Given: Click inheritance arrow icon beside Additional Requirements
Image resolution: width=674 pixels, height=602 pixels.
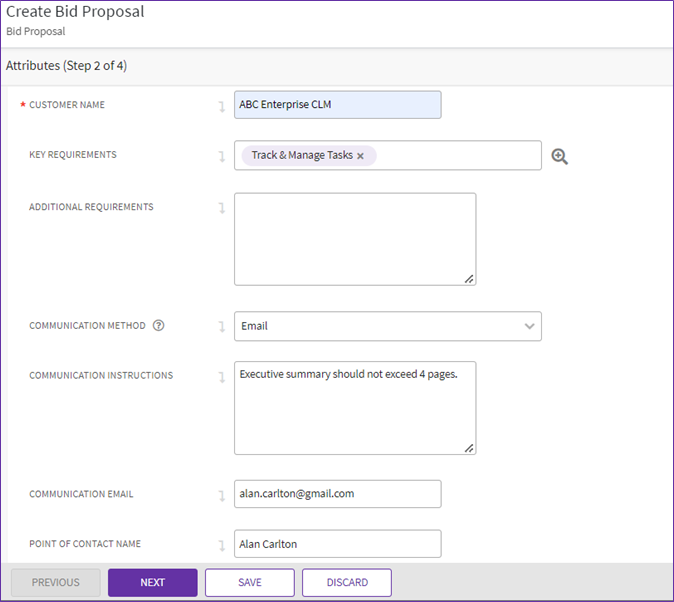Looking at the screenshot, I should pos(221,208).
